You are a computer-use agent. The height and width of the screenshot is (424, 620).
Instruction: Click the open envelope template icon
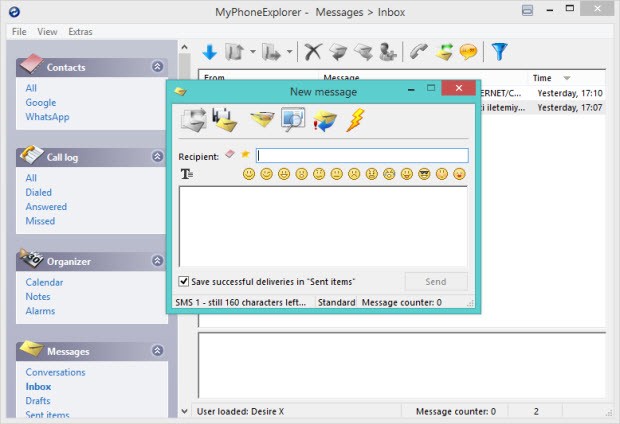point(262,119)
